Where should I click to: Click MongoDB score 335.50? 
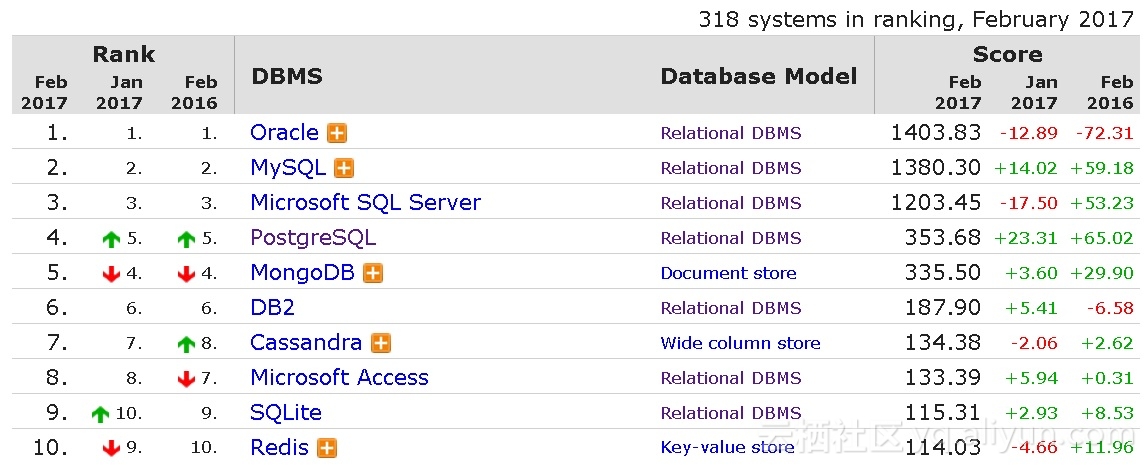pyautogui.click(x=942, y=273)
